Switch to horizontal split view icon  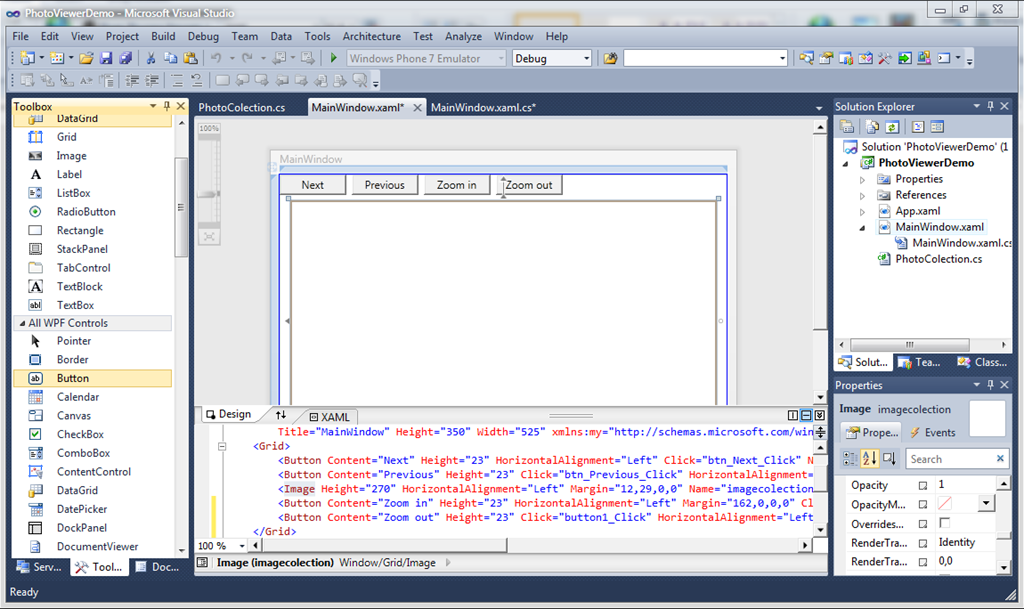[x=806, y=415]
